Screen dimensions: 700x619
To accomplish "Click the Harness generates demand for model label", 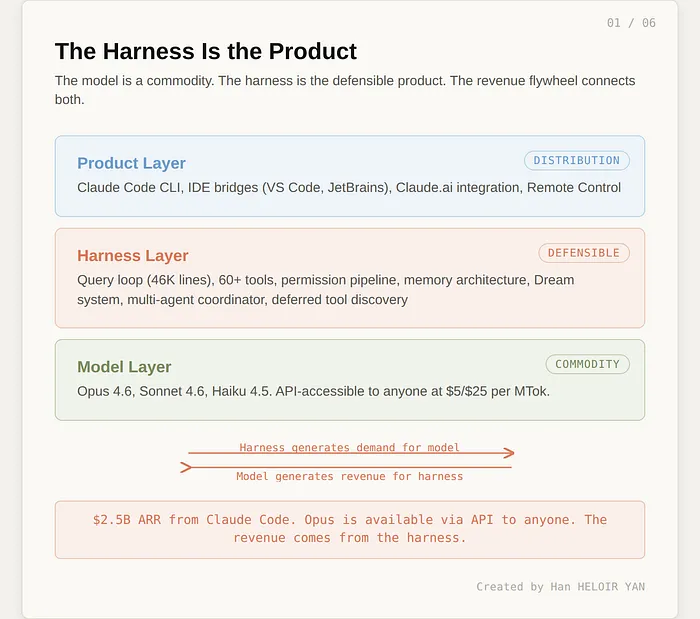I will click(x=349, y=447).
